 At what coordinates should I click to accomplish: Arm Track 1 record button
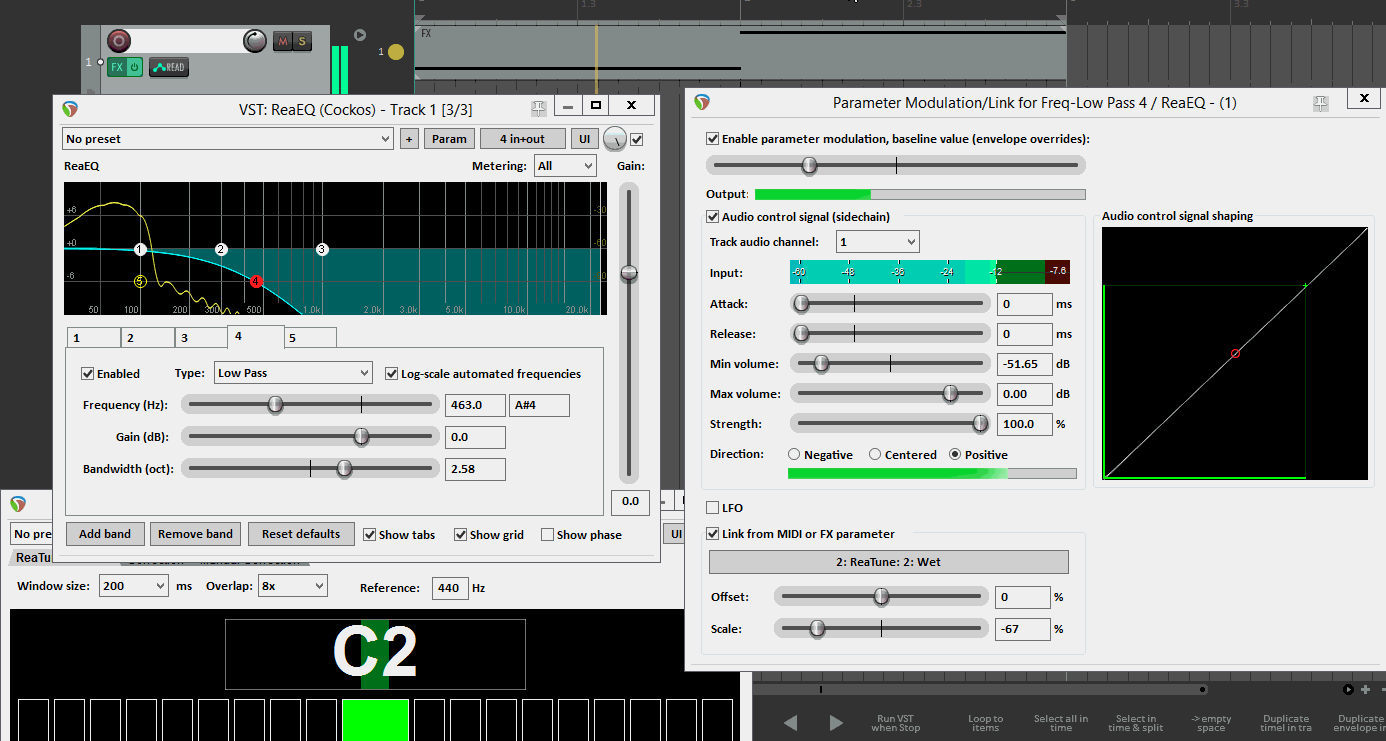[x=119, y=41]
